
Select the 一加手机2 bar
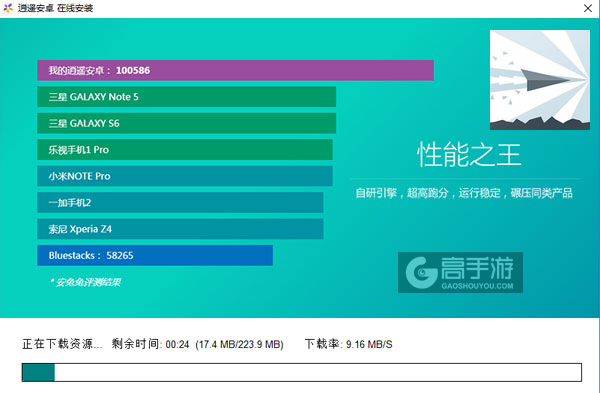pyautogui.click(x=180, y=202)
